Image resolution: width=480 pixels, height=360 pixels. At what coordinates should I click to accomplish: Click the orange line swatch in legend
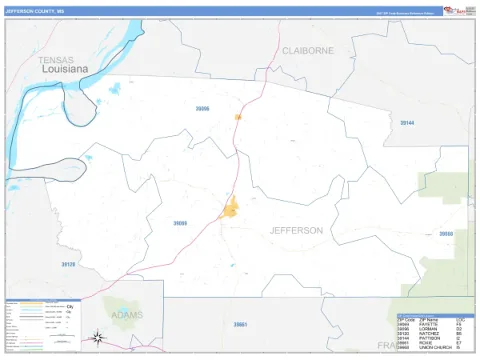32,304
